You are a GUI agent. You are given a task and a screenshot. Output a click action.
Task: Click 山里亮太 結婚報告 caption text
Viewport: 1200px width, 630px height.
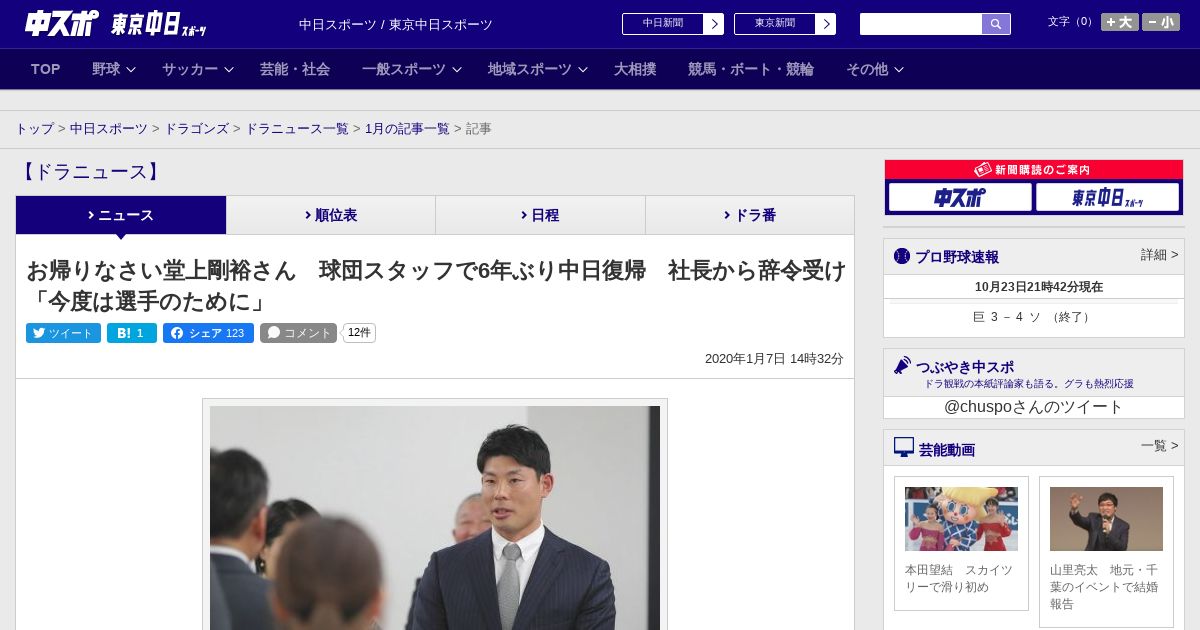[1105, 587]
